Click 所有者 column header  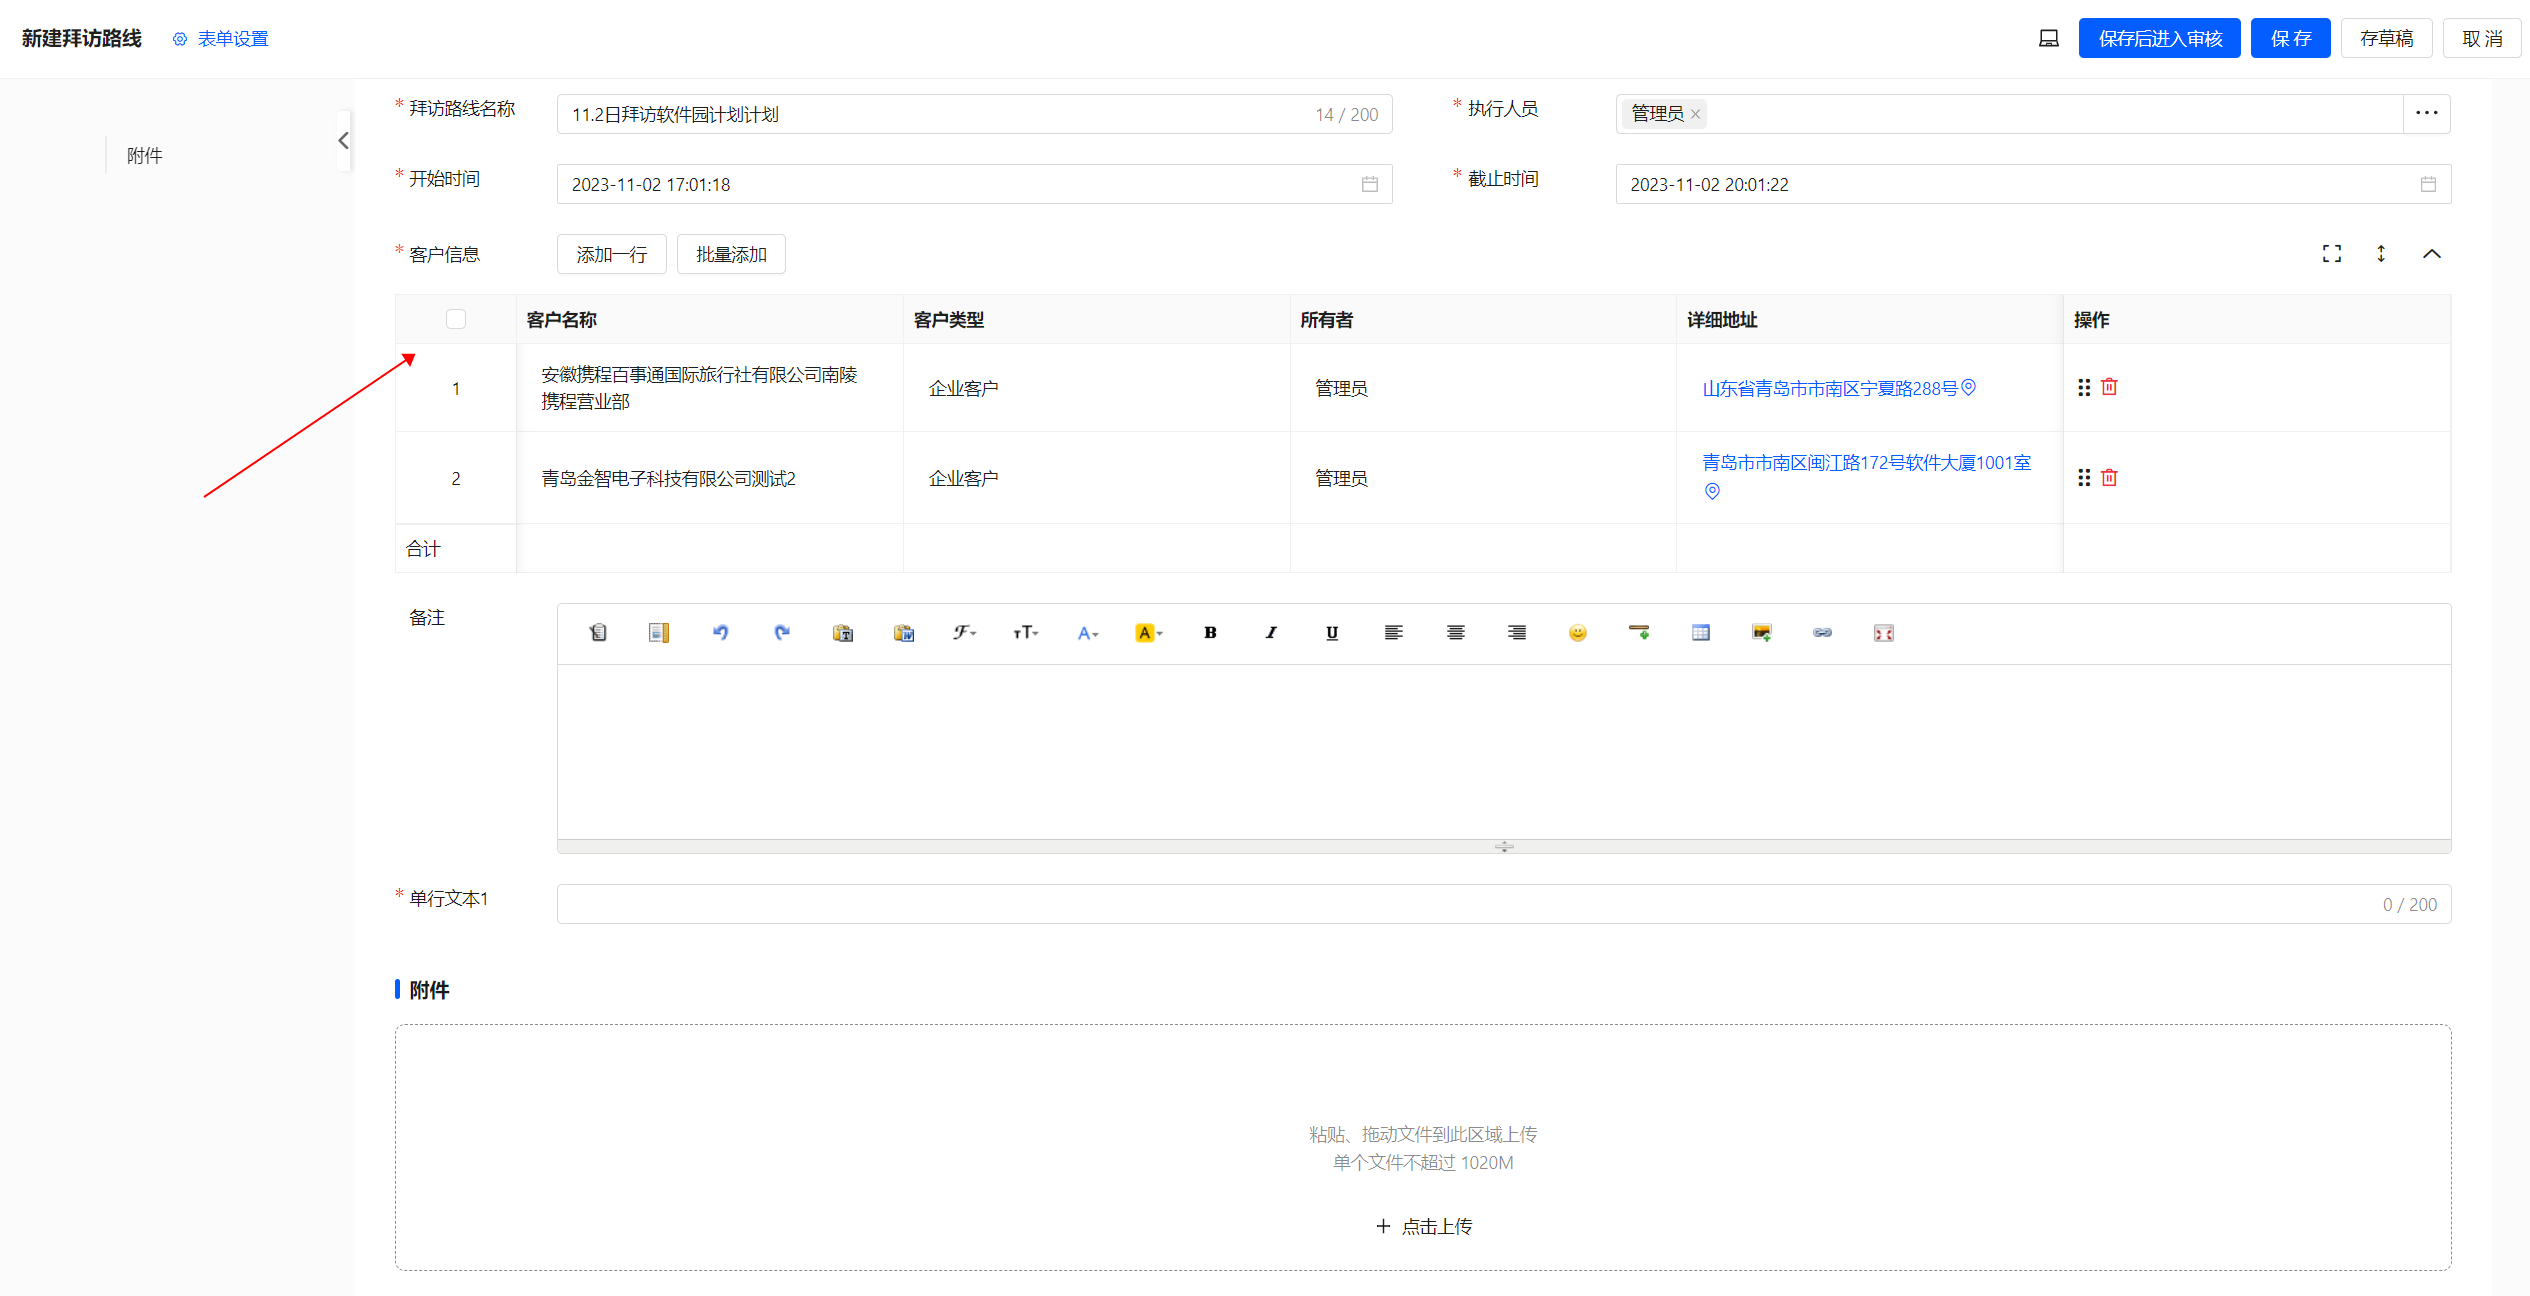pos(1327,319)
